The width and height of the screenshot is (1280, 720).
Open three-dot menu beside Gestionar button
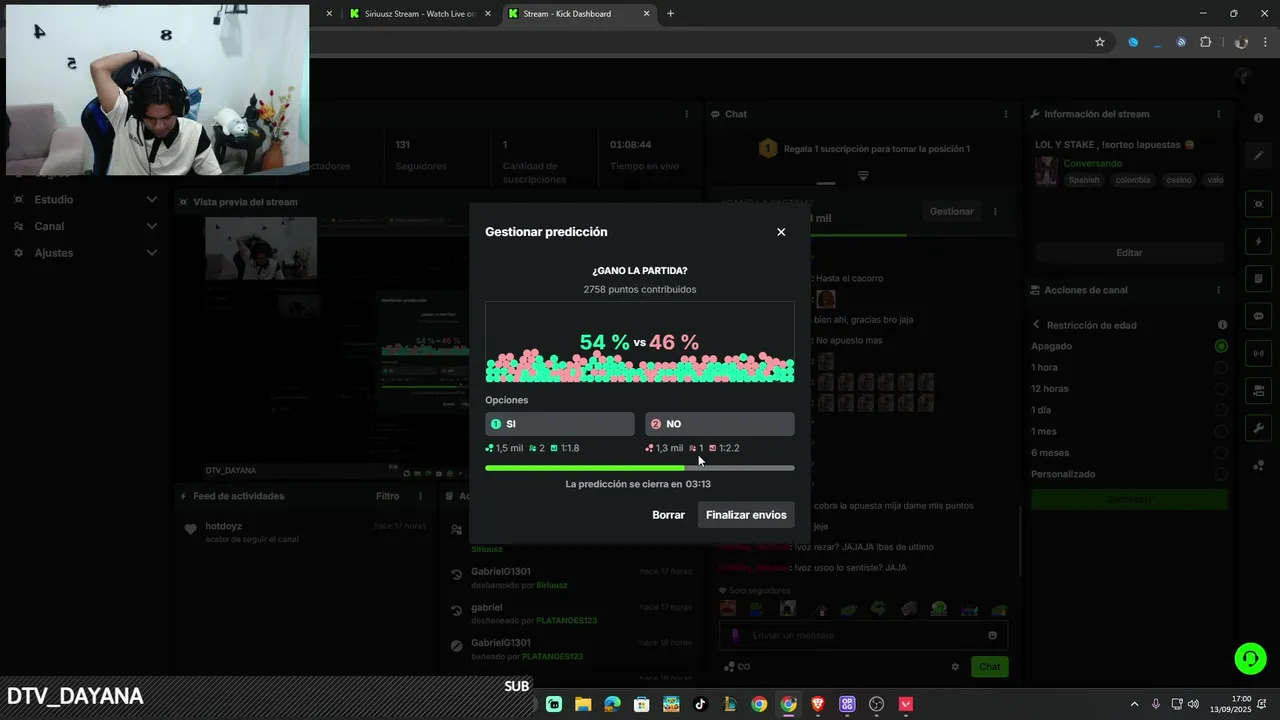[995, 212]
